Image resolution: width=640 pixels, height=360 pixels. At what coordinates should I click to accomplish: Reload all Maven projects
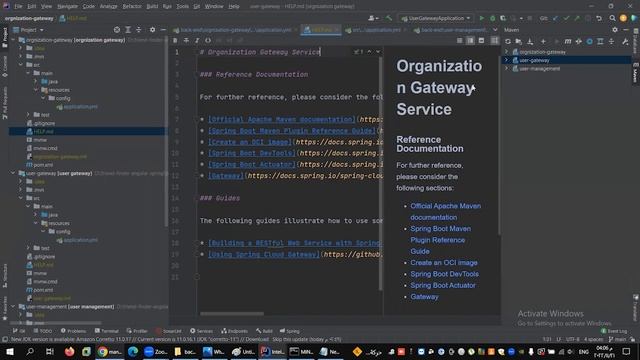(x=508, y=41)
